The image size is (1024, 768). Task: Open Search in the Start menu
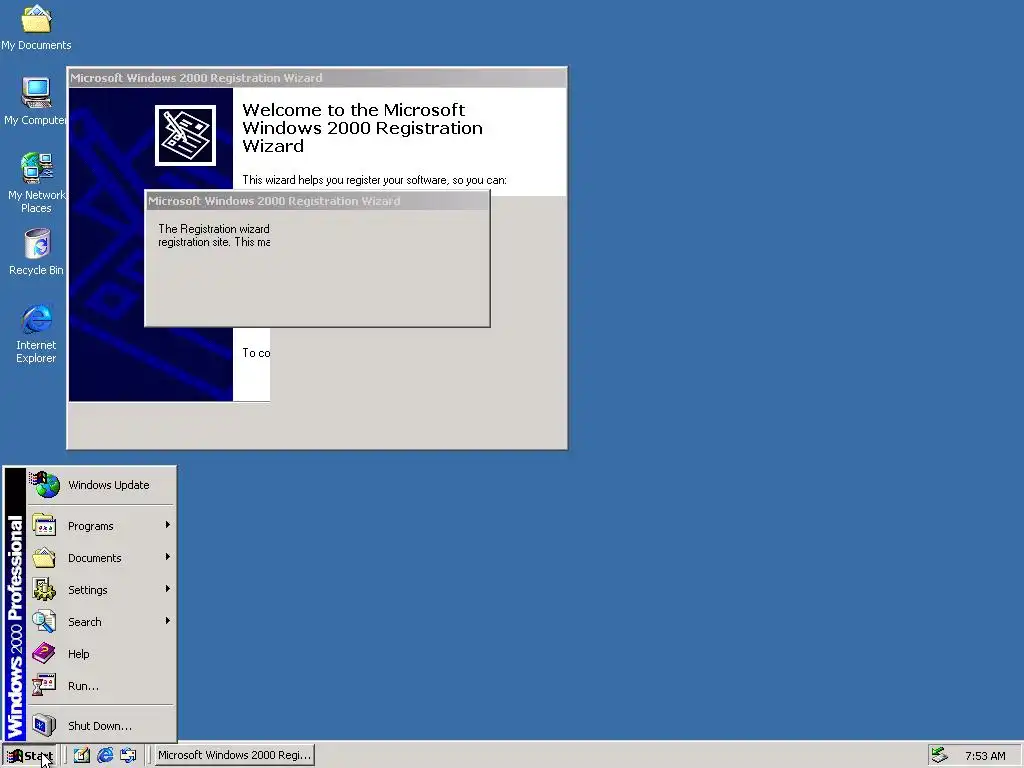[101, 622]
